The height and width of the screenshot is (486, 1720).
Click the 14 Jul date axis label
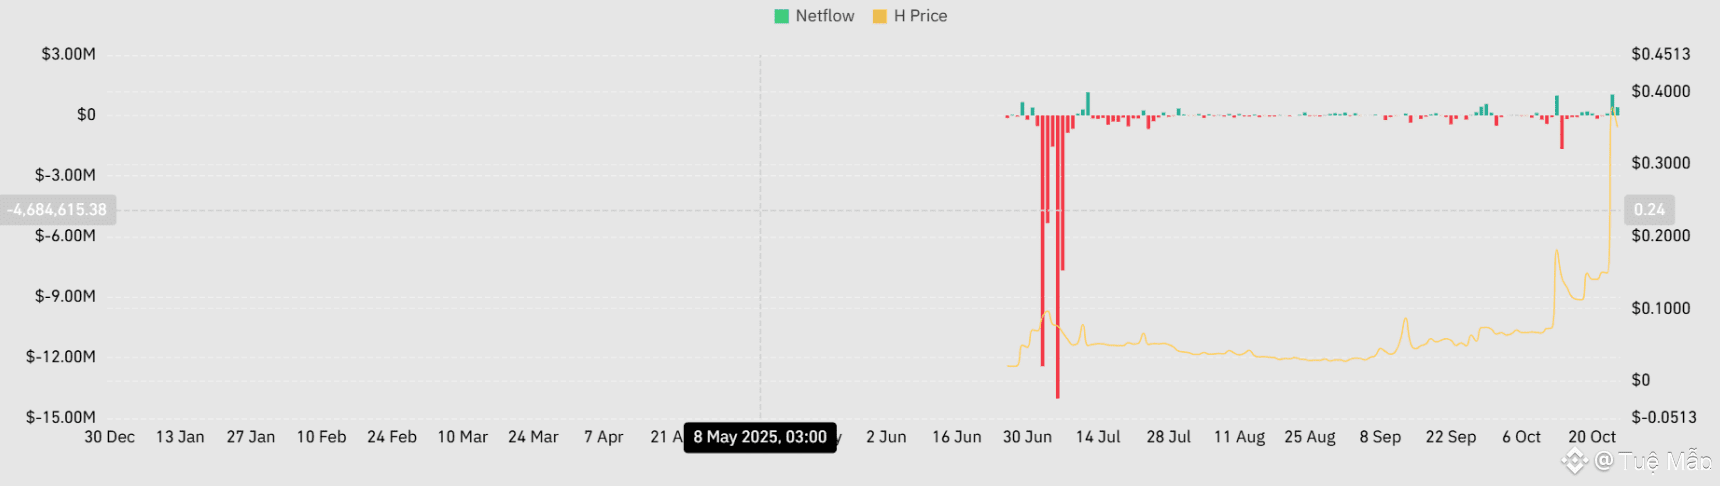point(1098,437)
